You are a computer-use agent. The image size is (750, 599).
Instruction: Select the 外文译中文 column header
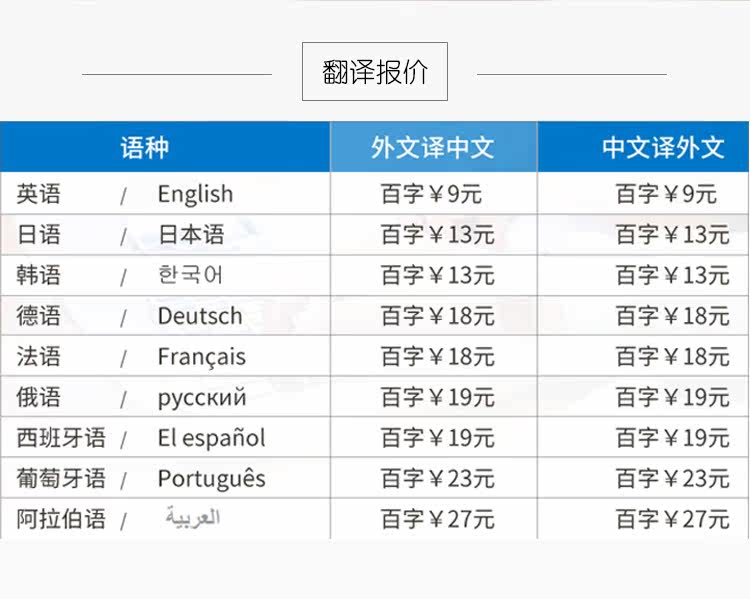tap(433, 148)
